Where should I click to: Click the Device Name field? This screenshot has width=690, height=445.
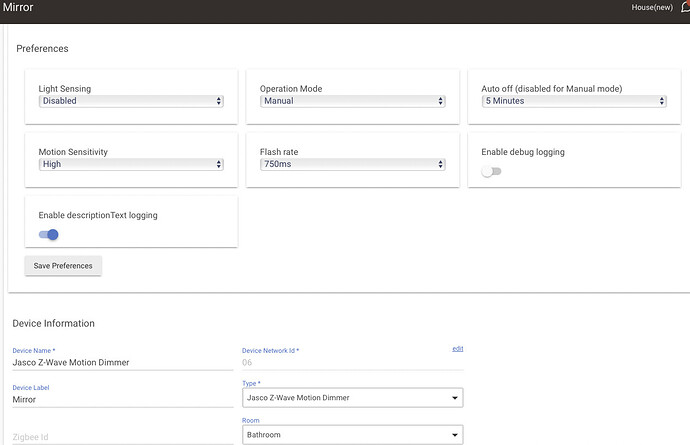point(123,363)
